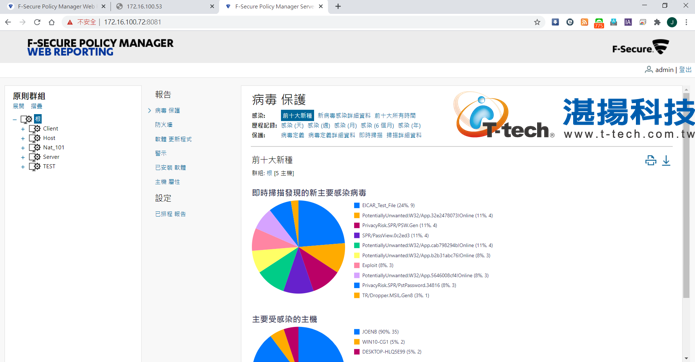The width and height of the screenshot is (695, 362).
Task: Bookmark page with the star icon
Action: [537, 22]
